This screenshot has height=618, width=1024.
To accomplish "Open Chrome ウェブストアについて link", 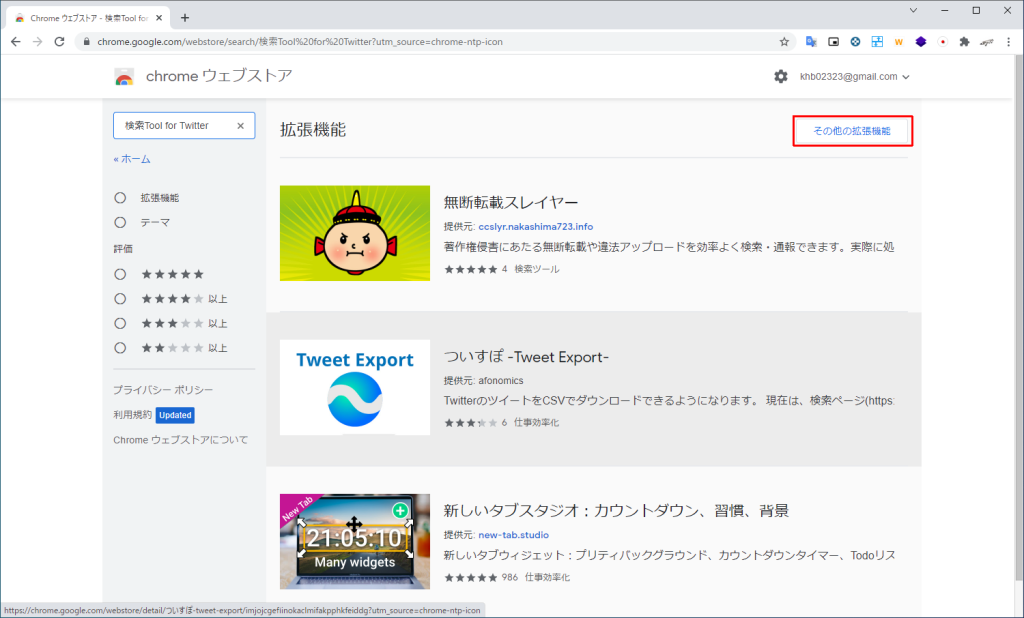I will 180,440.
